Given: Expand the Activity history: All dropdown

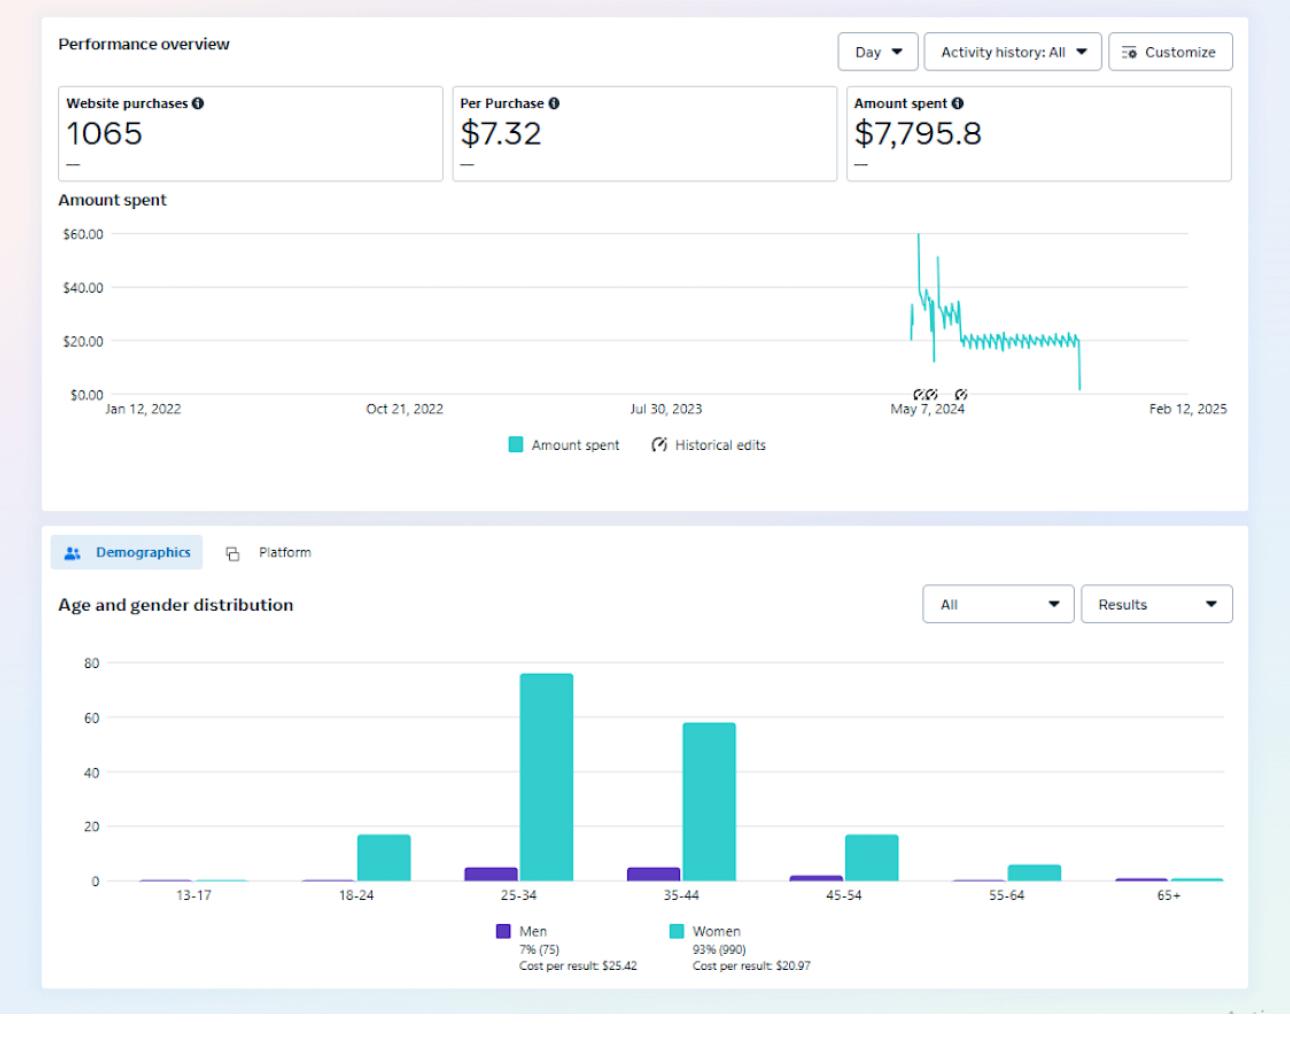Looking at the screenshot, I should coord(1012,52).
